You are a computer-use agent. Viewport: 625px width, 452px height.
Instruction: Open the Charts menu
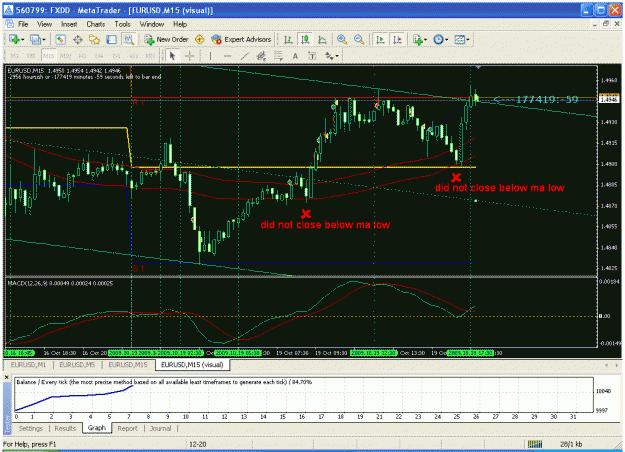pos(96,24)
